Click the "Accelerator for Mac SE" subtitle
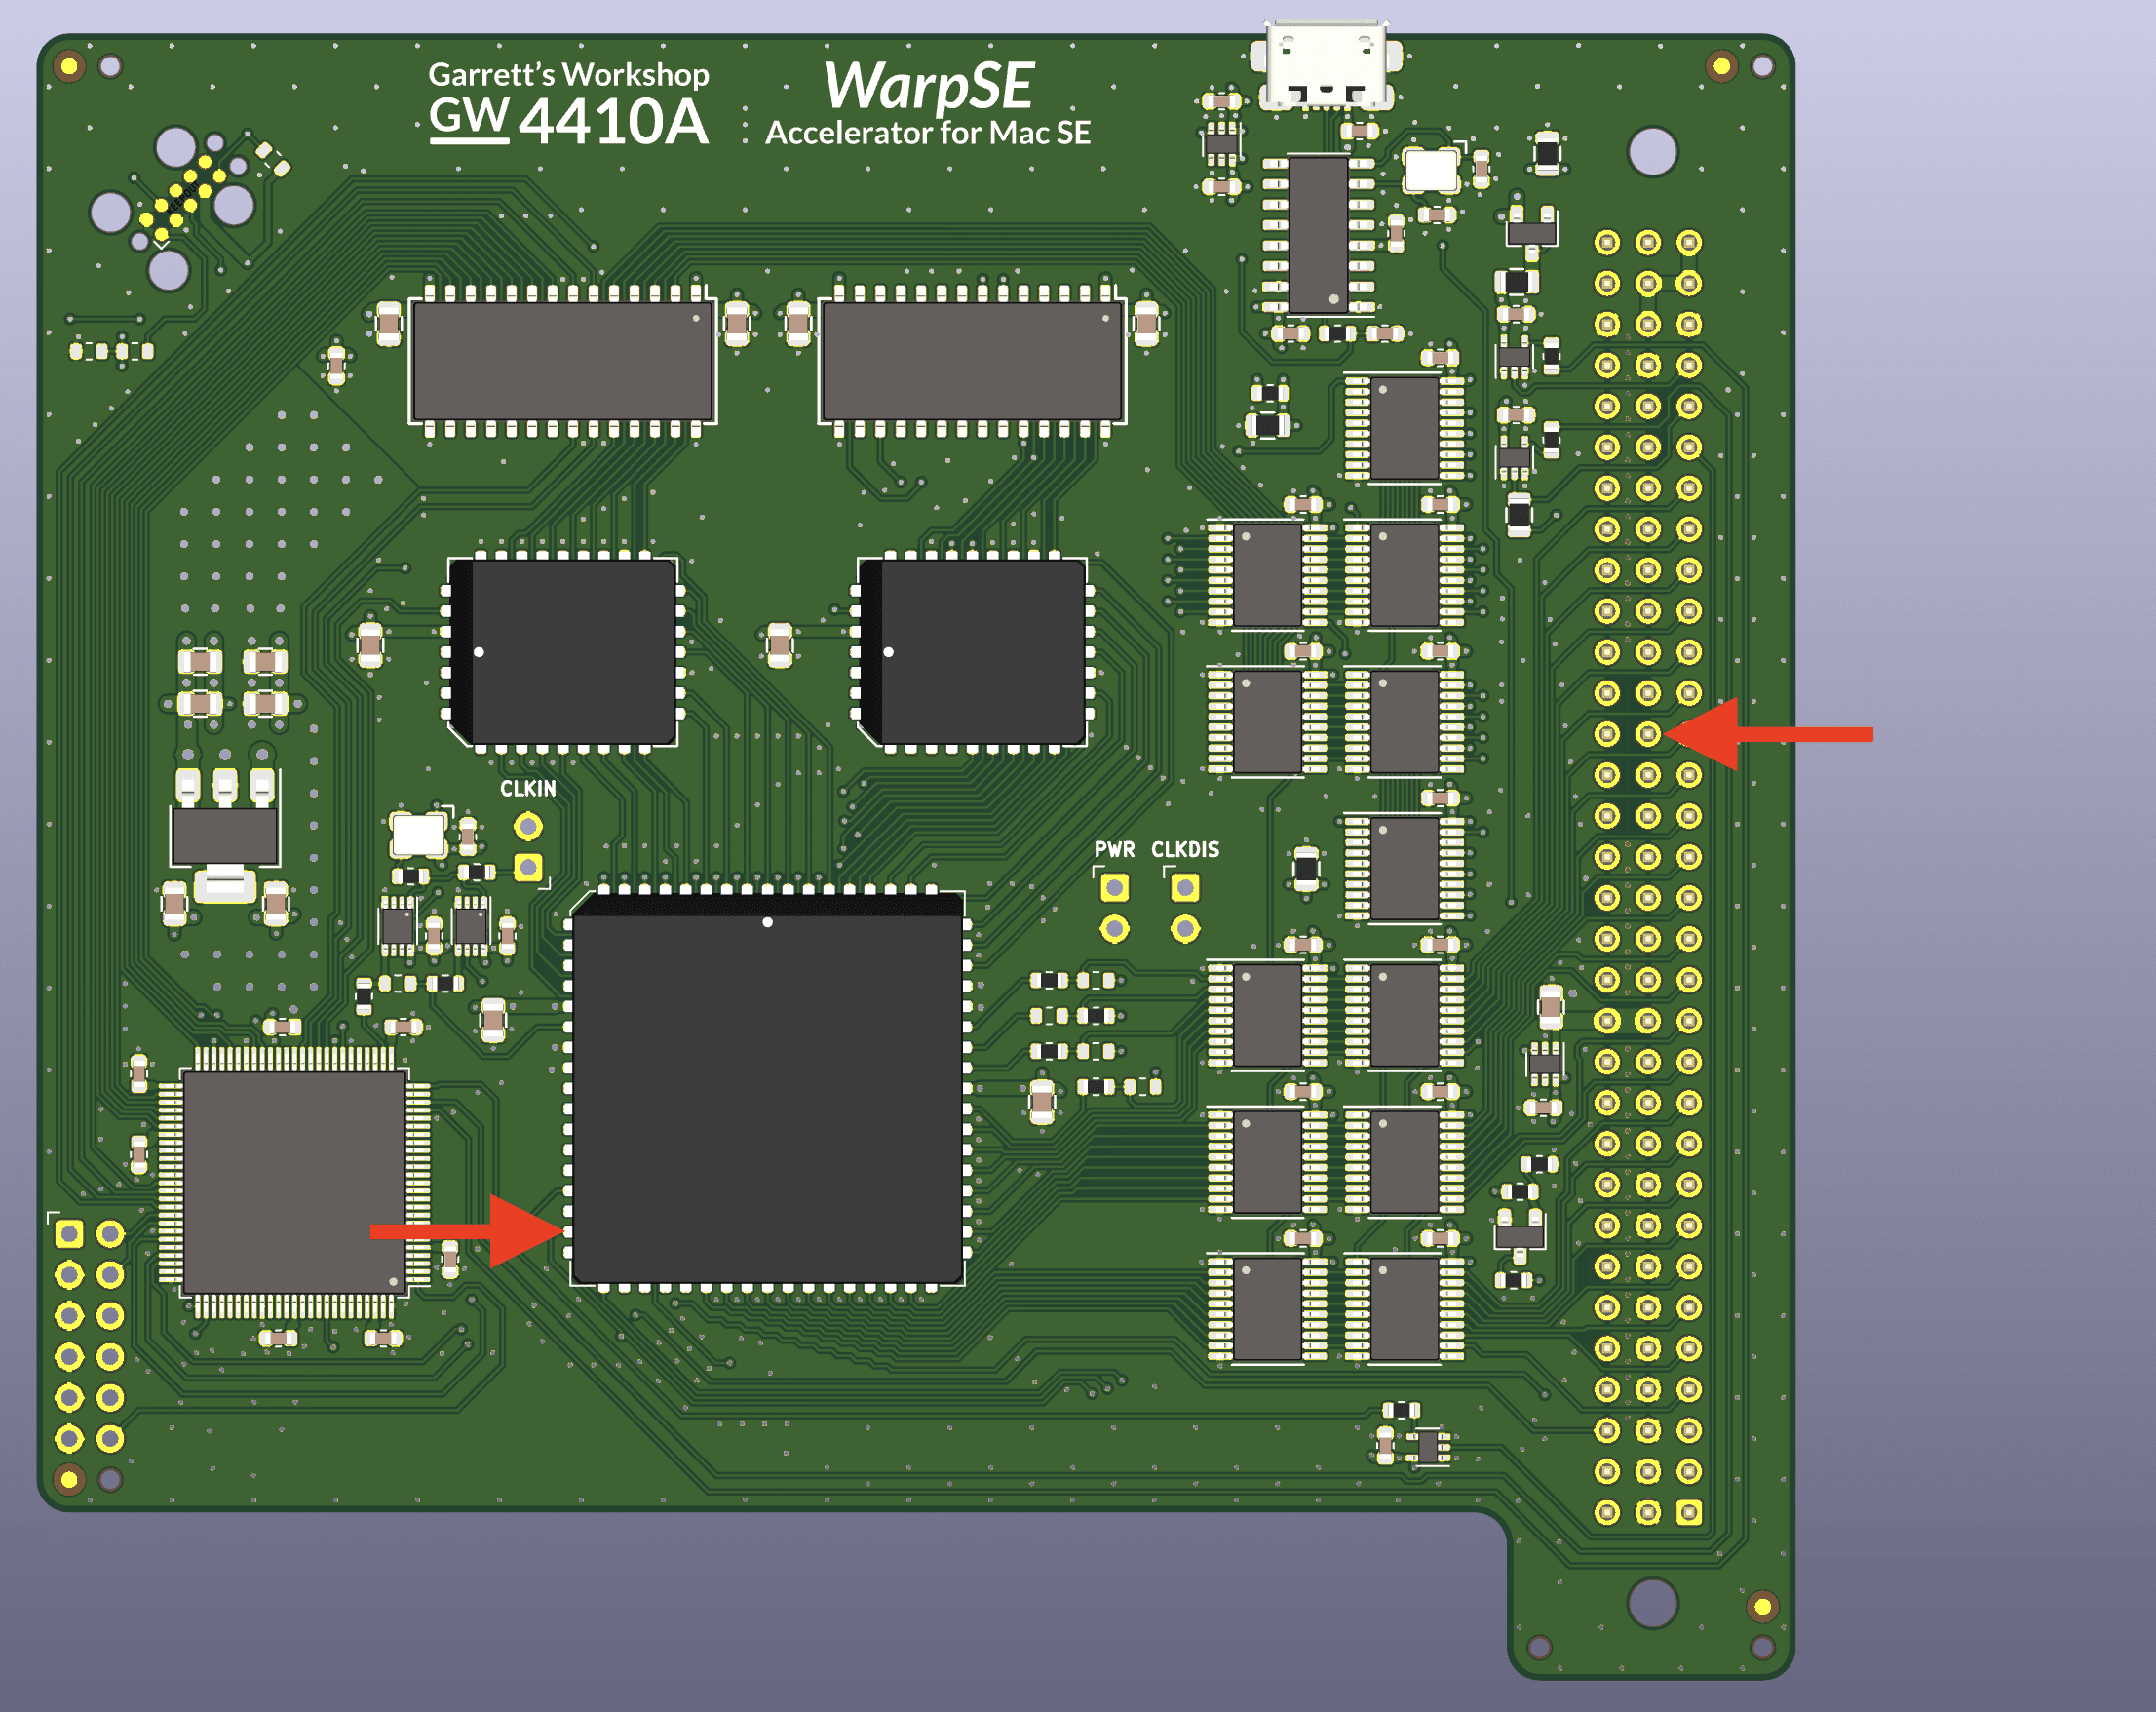Screen dimensions: 2156x1712 coord(928,133)
